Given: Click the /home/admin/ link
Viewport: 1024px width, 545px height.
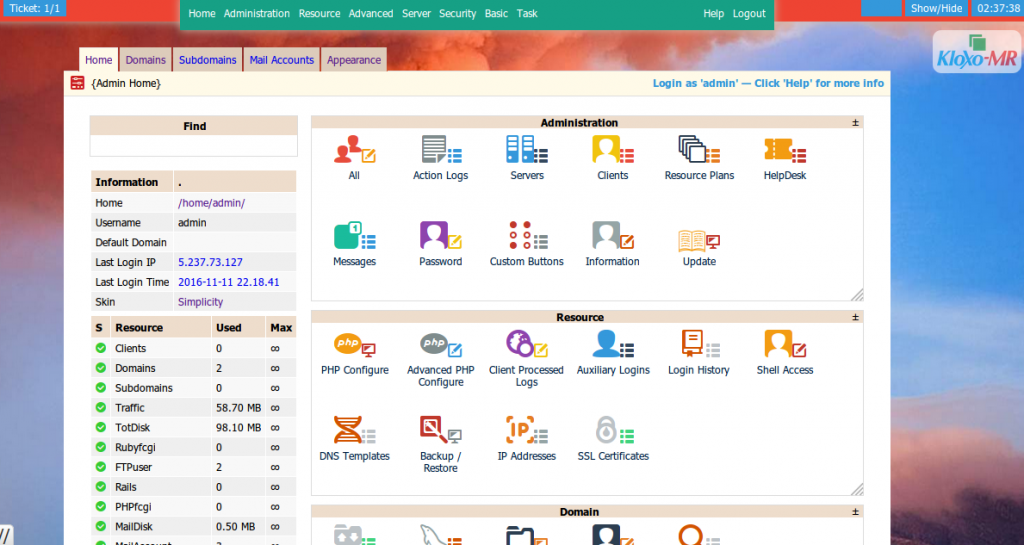Looking at the screenshot, I should click(212, 203).
